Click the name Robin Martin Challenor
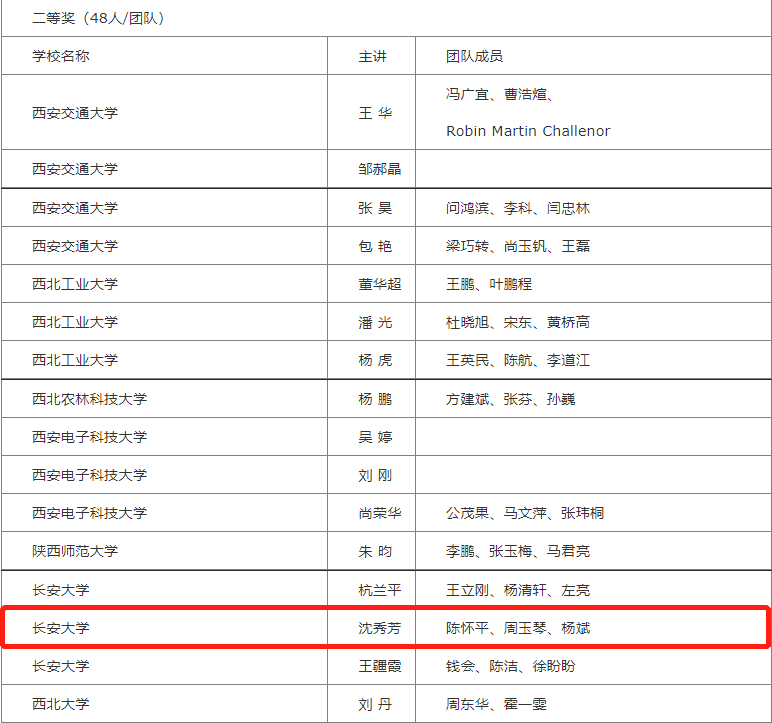 point(527,131)
